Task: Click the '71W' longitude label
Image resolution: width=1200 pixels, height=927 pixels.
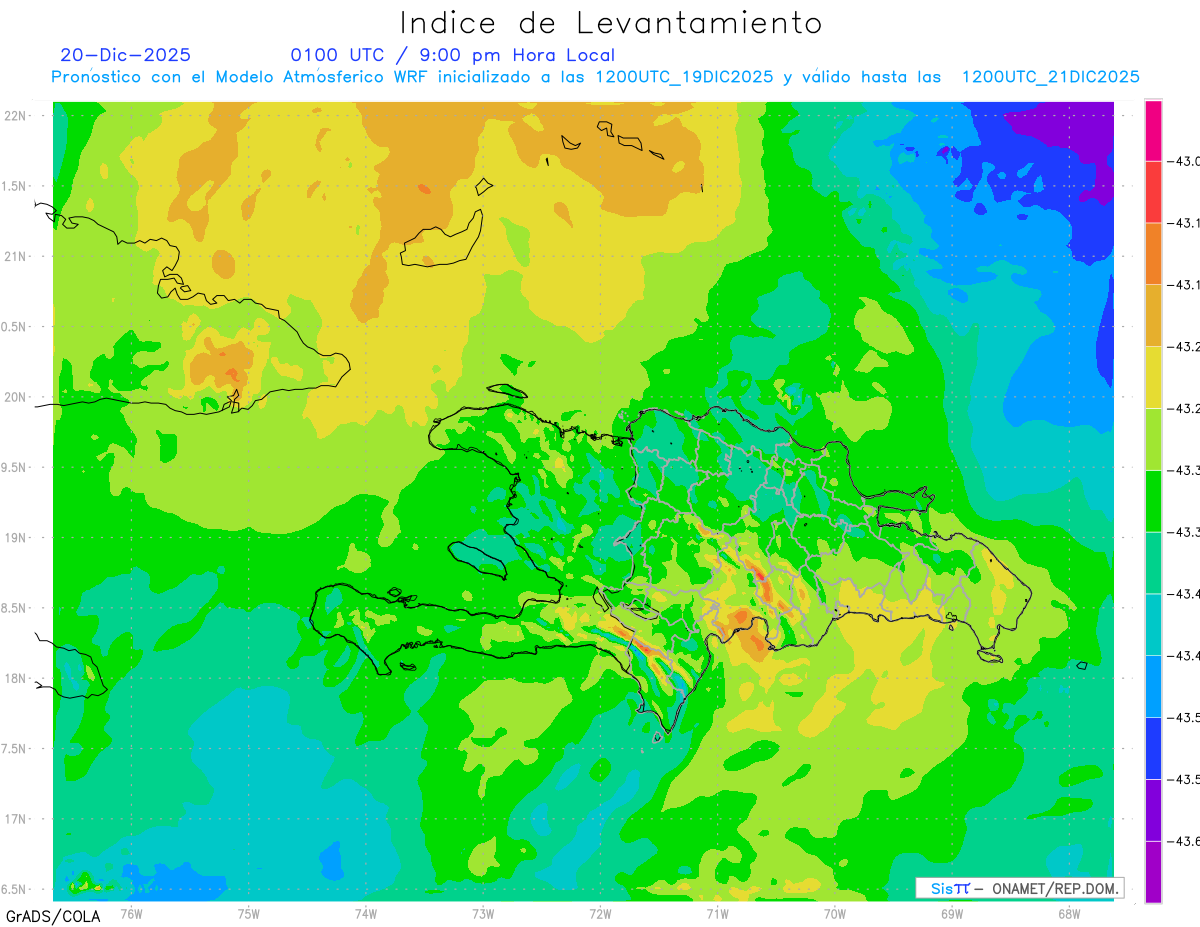Action: click(x=717, y=913)
